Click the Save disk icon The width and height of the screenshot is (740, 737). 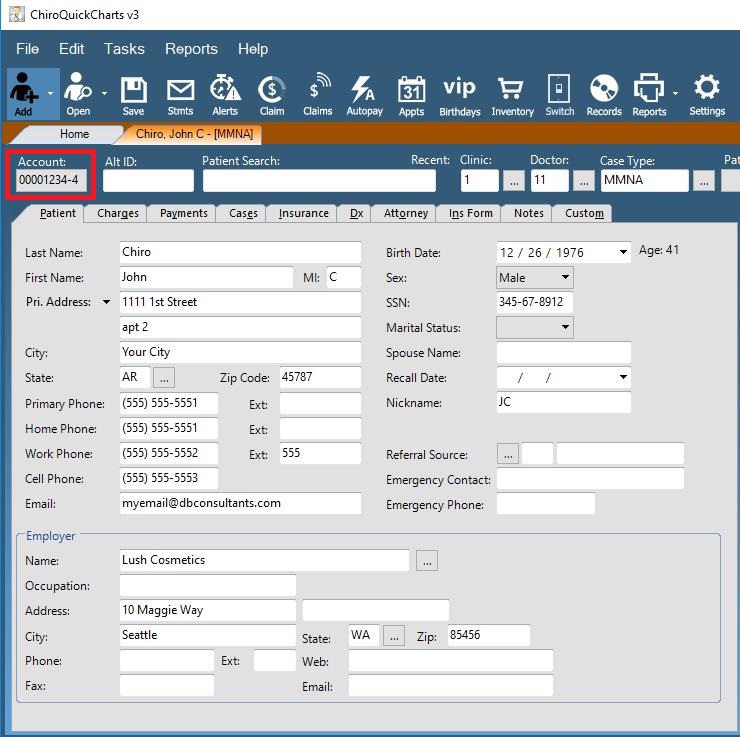tap(133, 92)
